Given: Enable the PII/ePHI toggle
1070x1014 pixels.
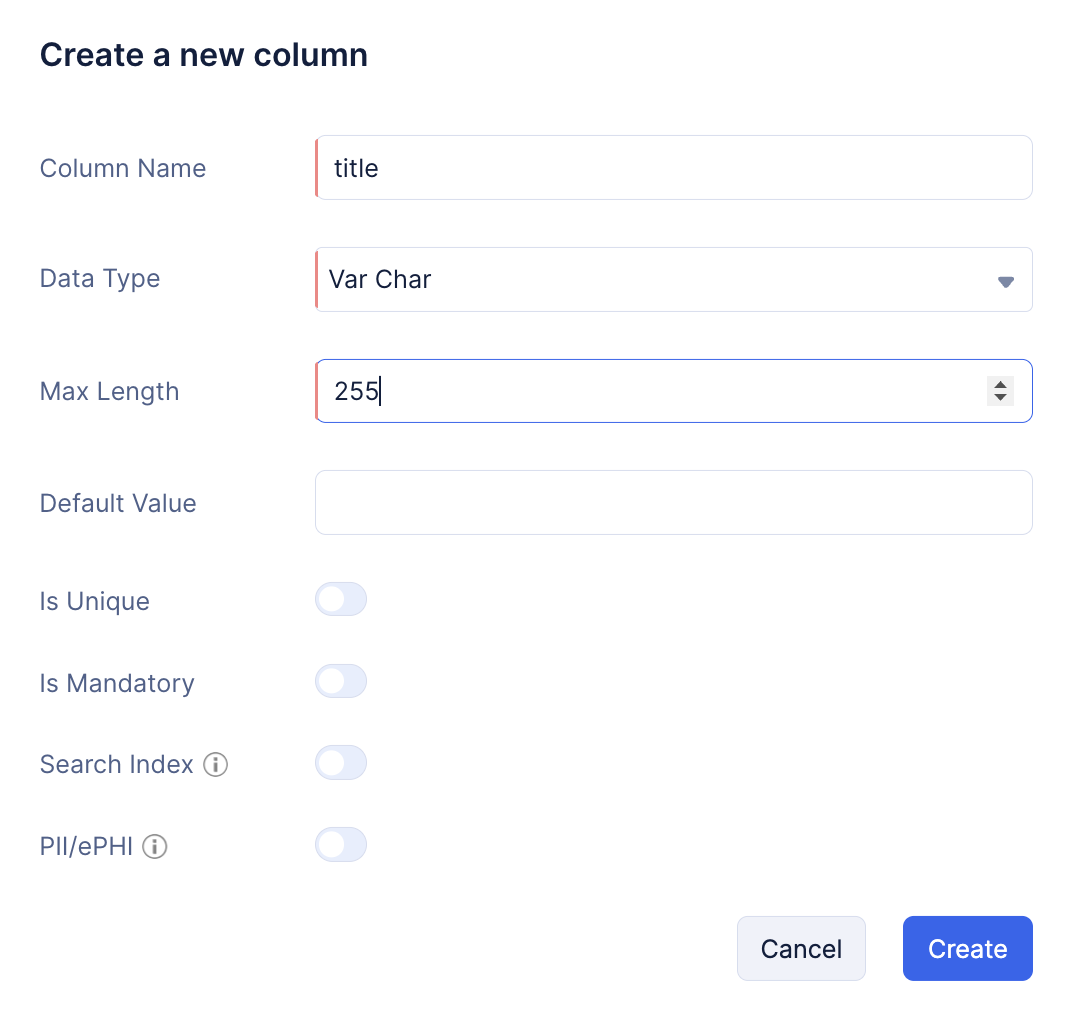Looking at the screenshot, I should [341, 845].
